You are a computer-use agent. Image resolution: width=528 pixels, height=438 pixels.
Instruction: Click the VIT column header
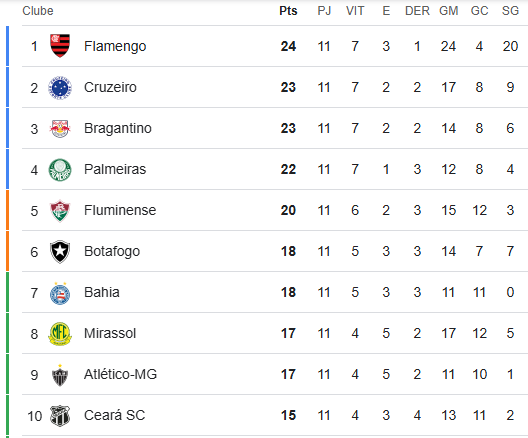[x=355, y=11]
